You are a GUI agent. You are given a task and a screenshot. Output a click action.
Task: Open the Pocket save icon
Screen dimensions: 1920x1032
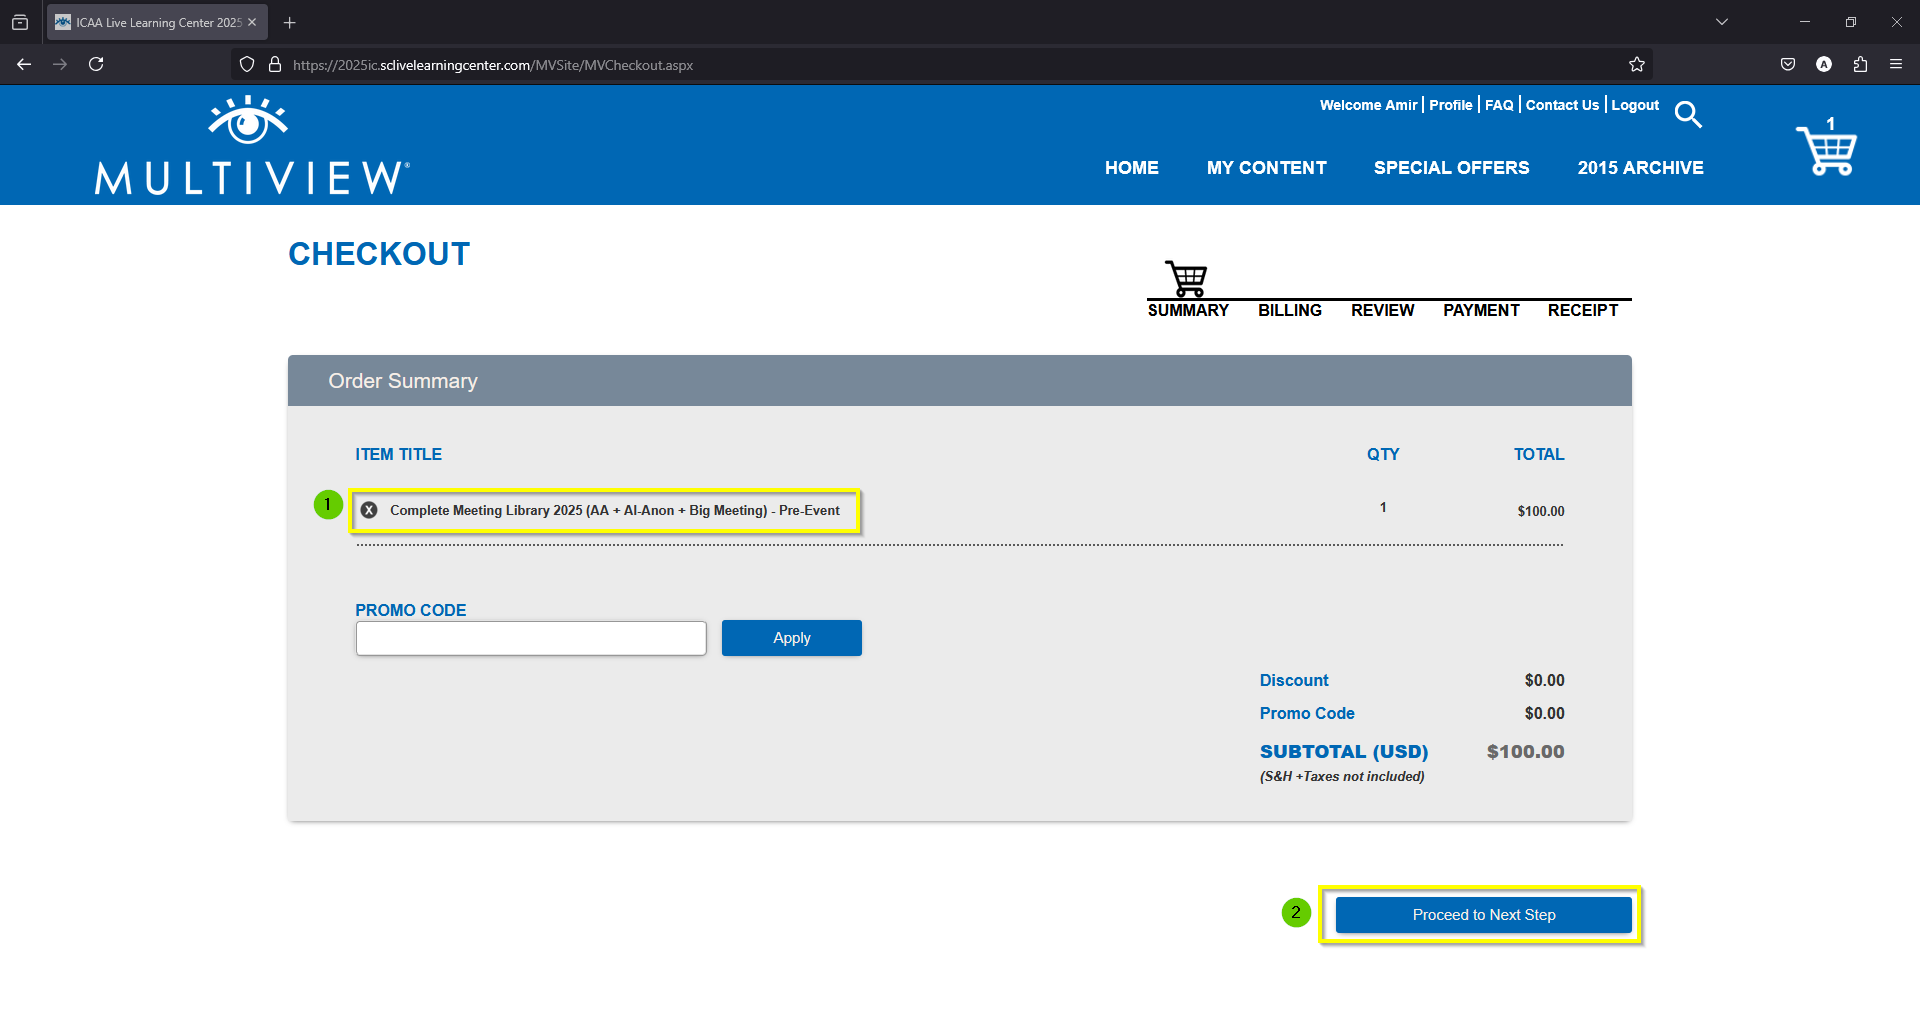coord(1788,64)
